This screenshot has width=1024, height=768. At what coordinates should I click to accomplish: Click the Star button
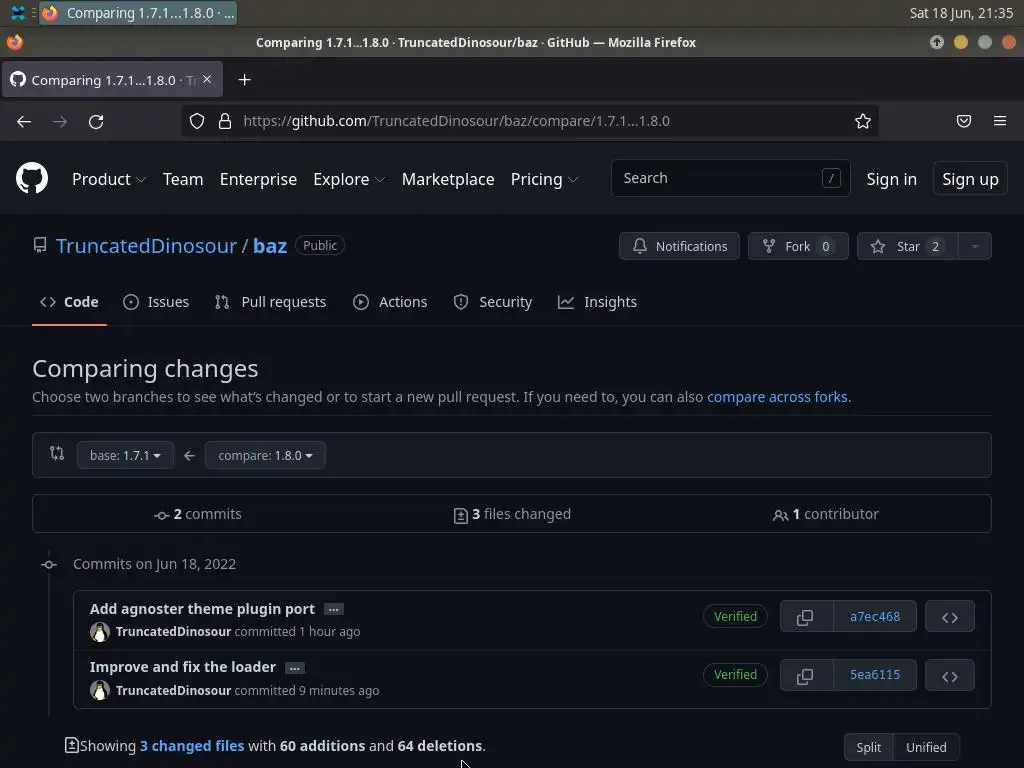pyautogui.click(x=908, y=246)
